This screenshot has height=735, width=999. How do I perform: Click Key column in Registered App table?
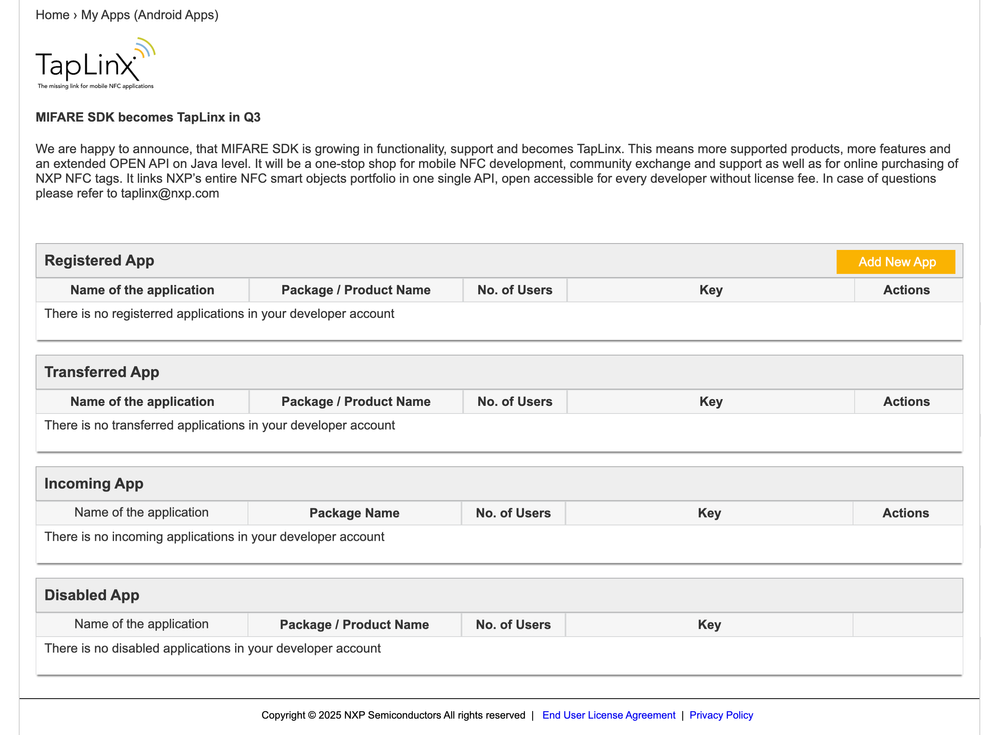click(710, 290)
